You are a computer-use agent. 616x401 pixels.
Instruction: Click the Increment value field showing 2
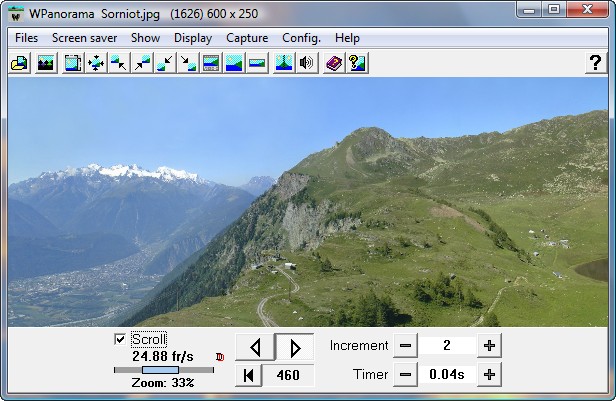point(447,345)
